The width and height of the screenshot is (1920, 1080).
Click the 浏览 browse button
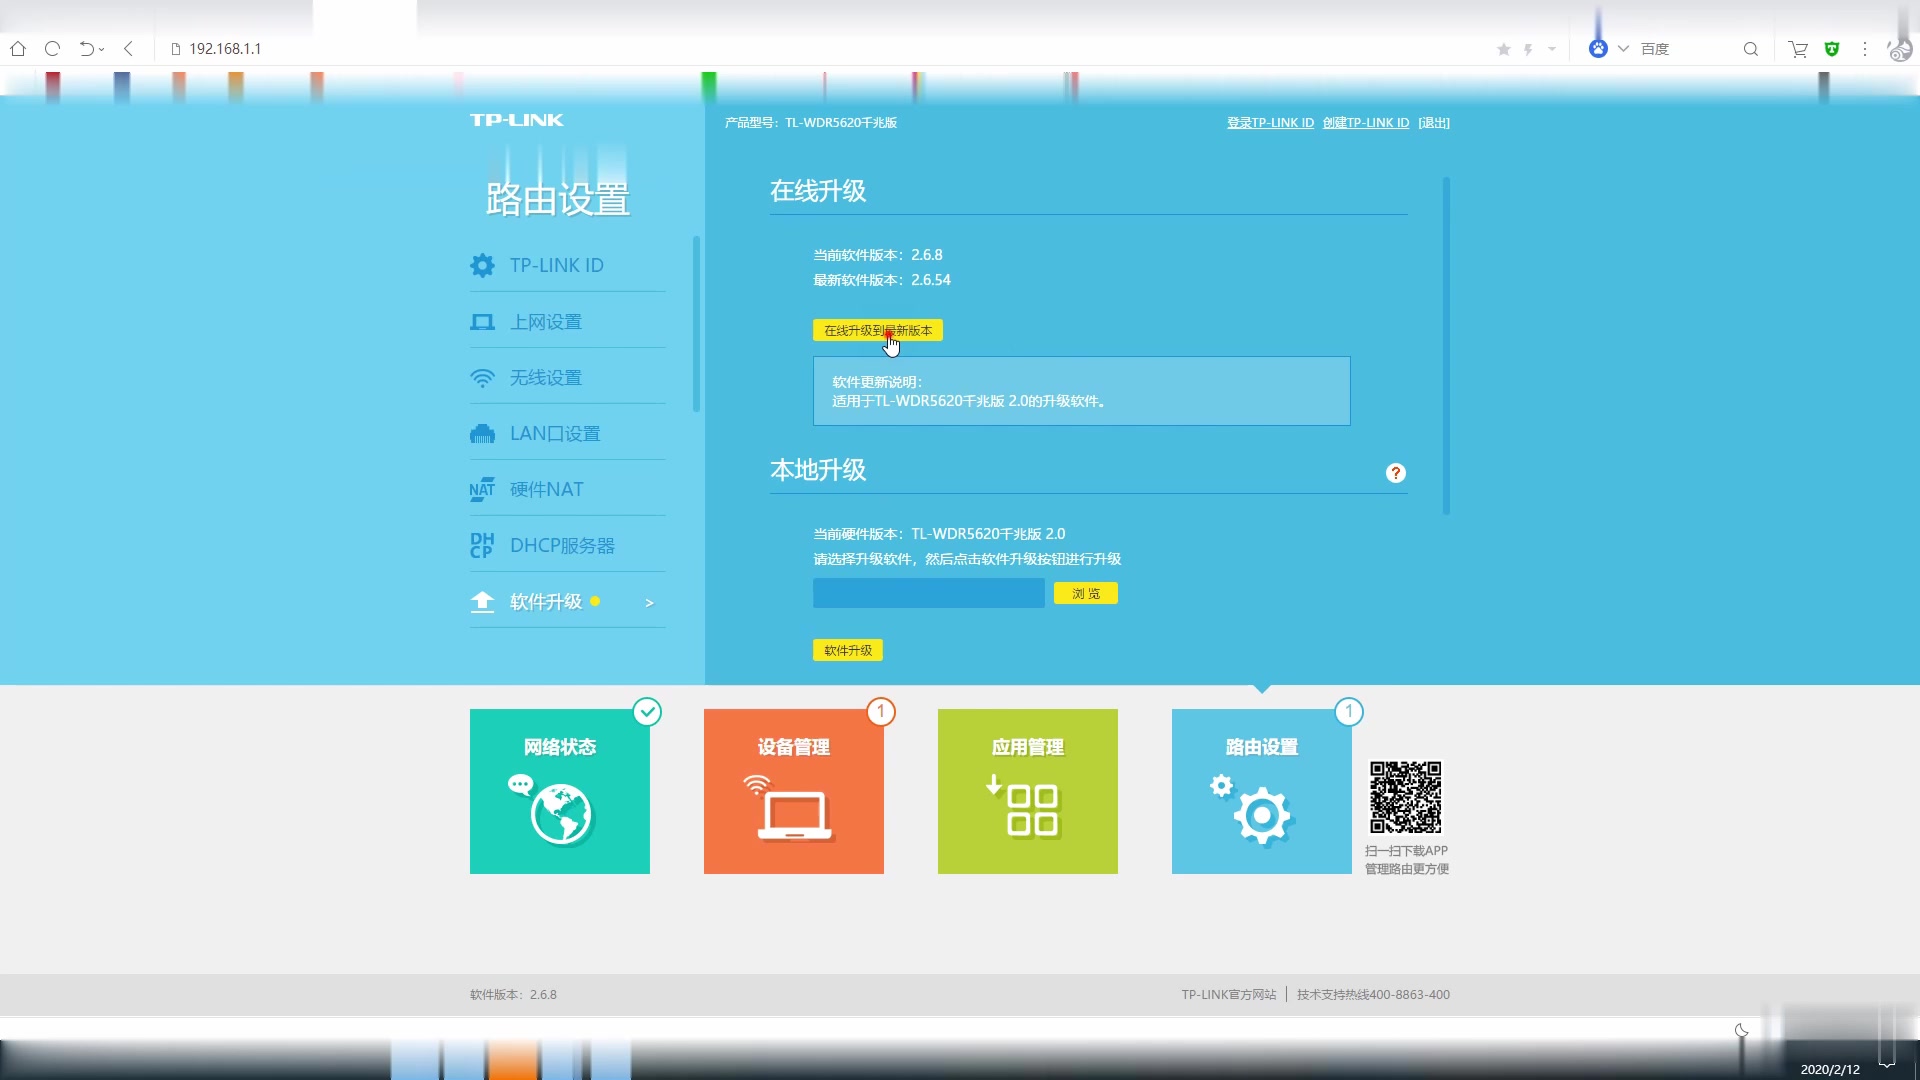click(x=1086, y=594)
